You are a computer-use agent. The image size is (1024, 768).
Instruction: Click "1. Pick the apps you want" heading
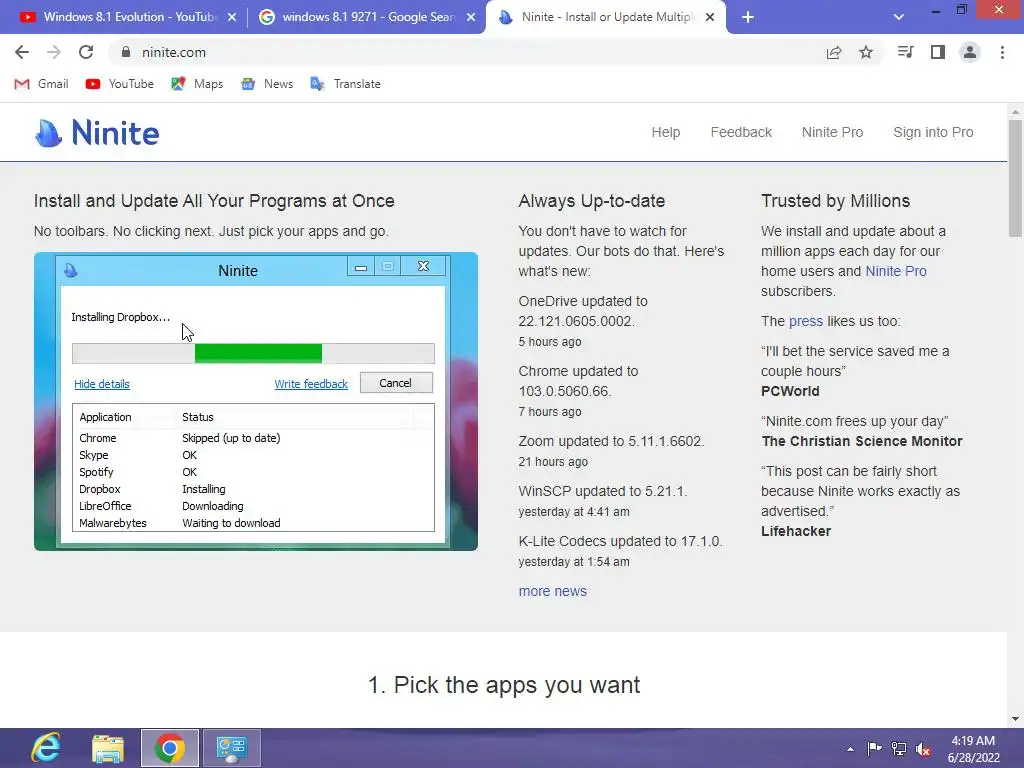pos(504,685)
